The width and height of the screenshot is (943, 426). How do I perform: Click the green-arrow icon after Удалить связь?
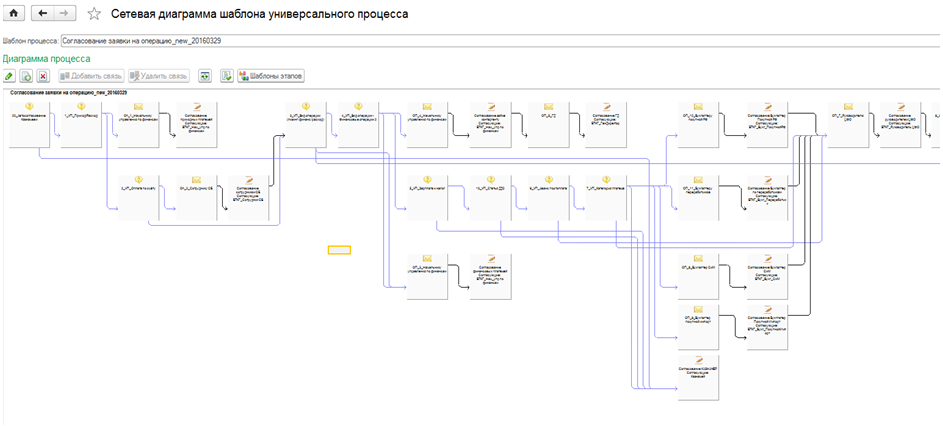pyautogui.click(x=205, y=76)
